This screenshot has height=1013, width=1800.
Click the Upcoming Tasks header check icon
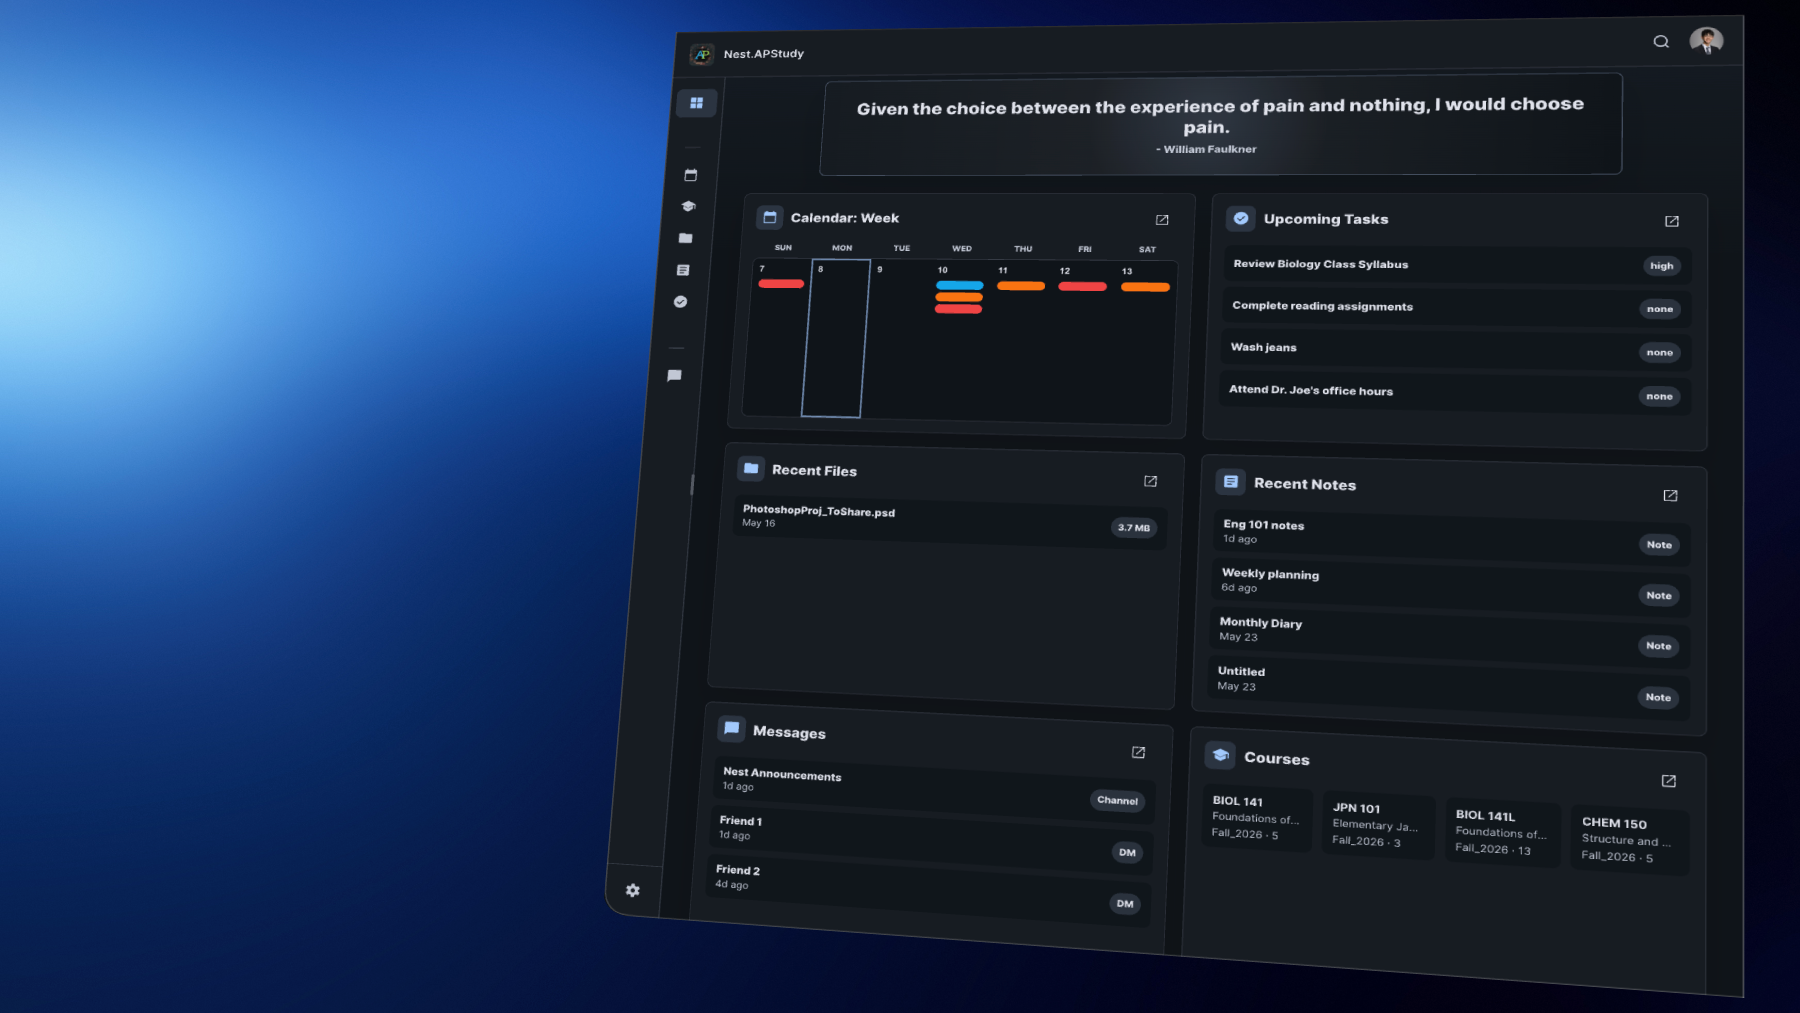[1241, 218]
